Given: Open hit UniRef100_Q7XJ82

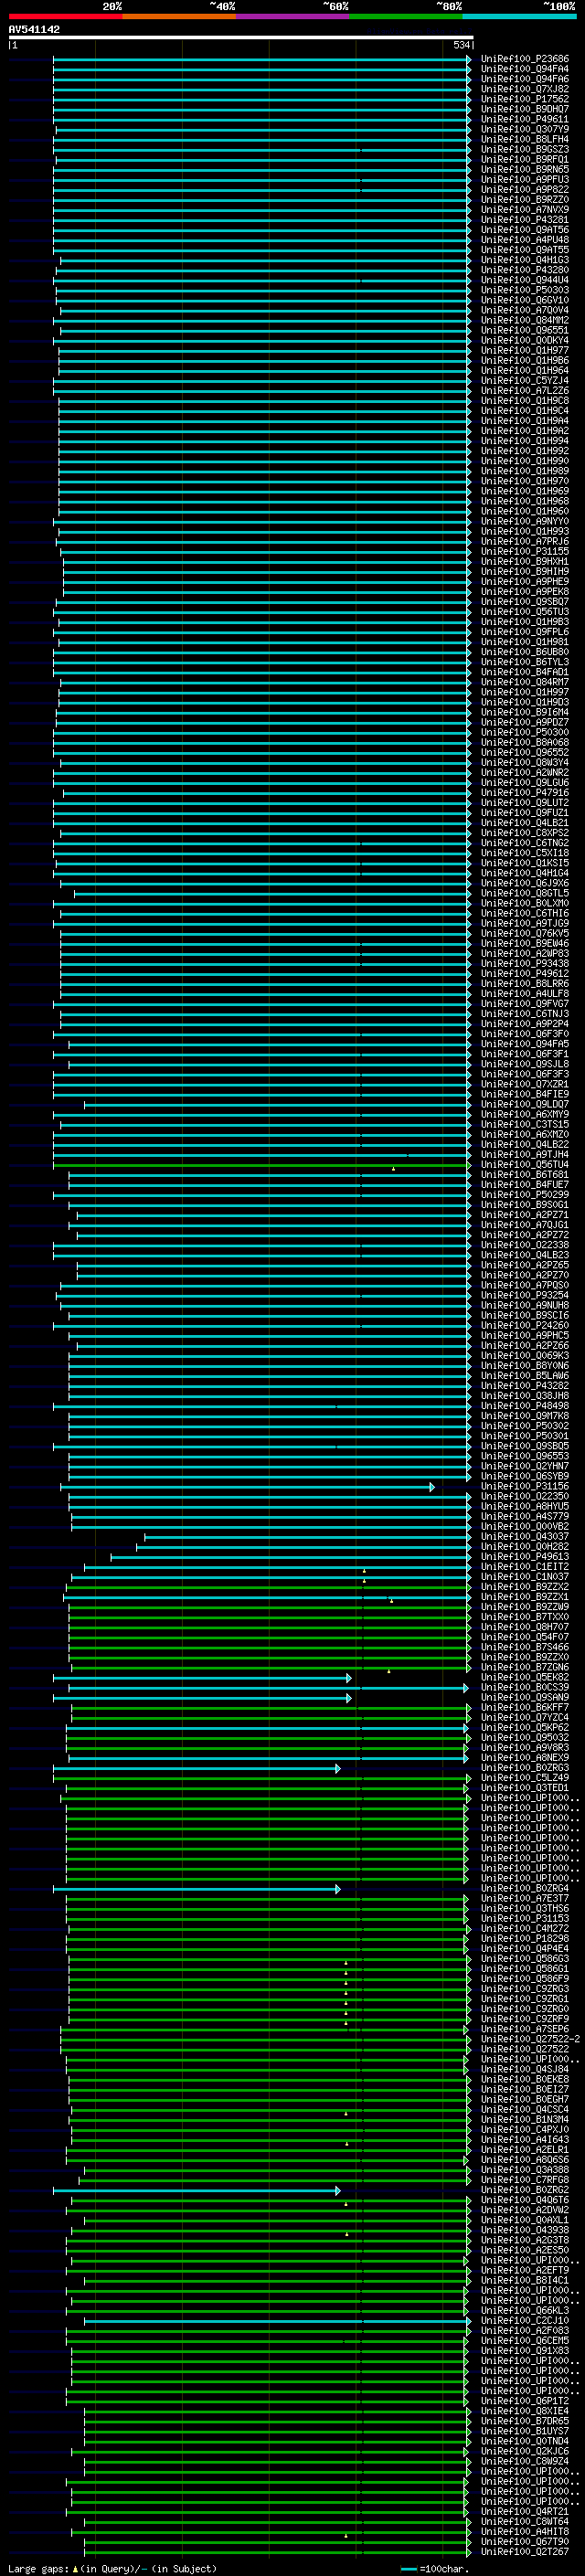Looking at the screenshot, I should (x=524, y=89).
